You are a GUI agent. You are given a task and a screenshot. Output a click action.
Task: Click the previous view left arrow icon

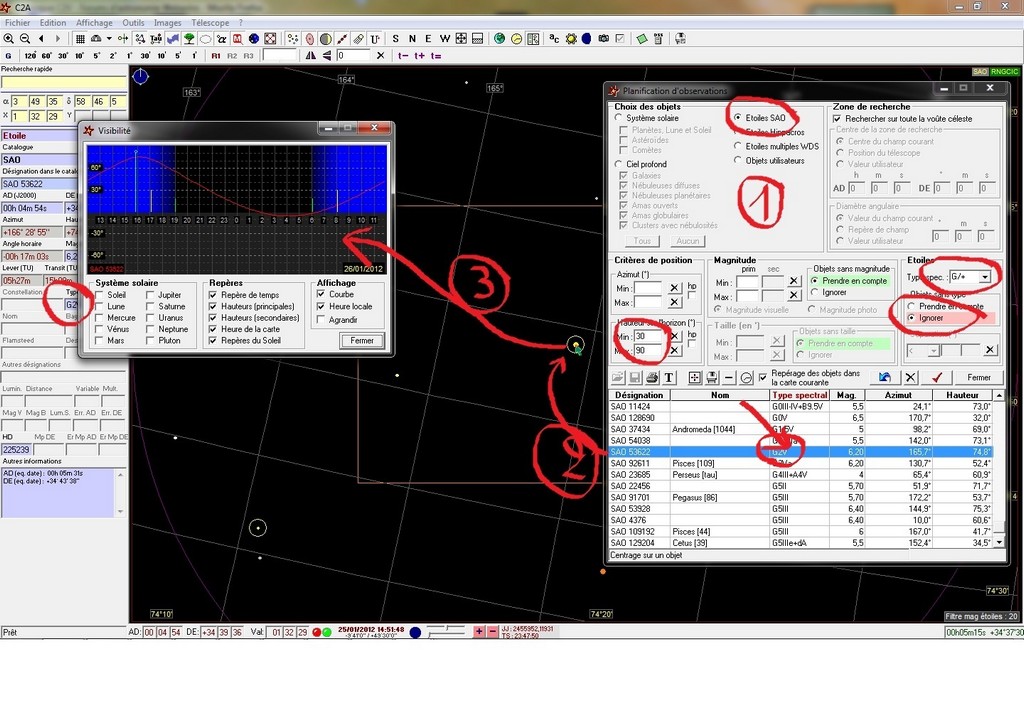[41, 39]
